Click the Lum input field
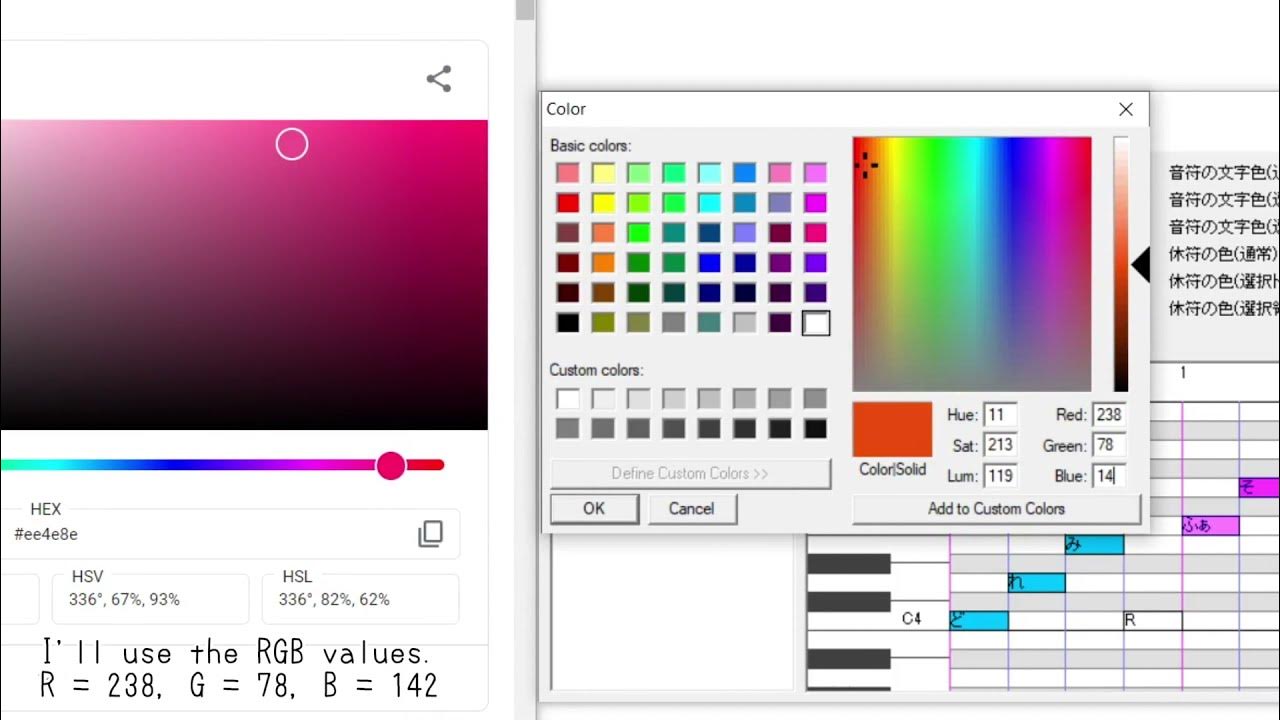Screen dimensions: 1280x720 pos(1000,476)
